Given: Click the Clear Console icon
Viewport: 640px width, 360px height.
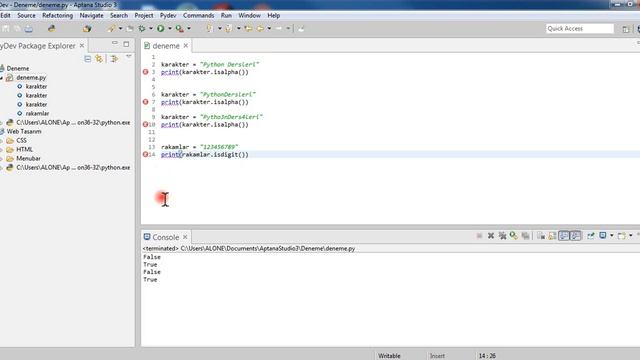Looking at the screenshot, I should [x=541, y=236].
